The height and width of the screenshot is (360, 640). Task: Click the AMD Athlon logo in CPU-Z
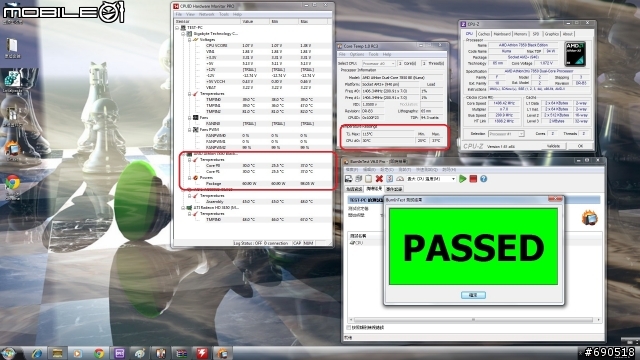575,54
